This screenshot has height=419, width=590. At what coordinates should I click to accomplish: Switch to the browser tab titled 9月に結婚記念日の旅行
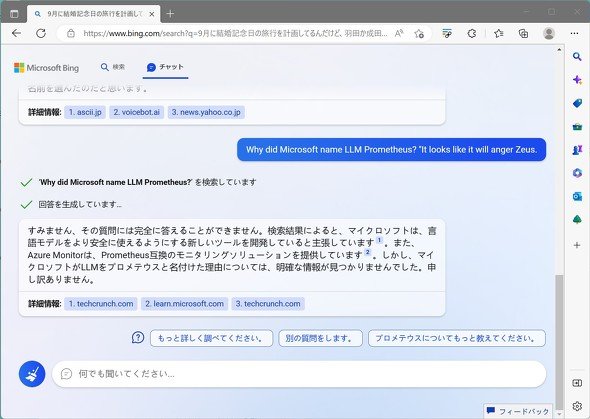tap(94, 14)
